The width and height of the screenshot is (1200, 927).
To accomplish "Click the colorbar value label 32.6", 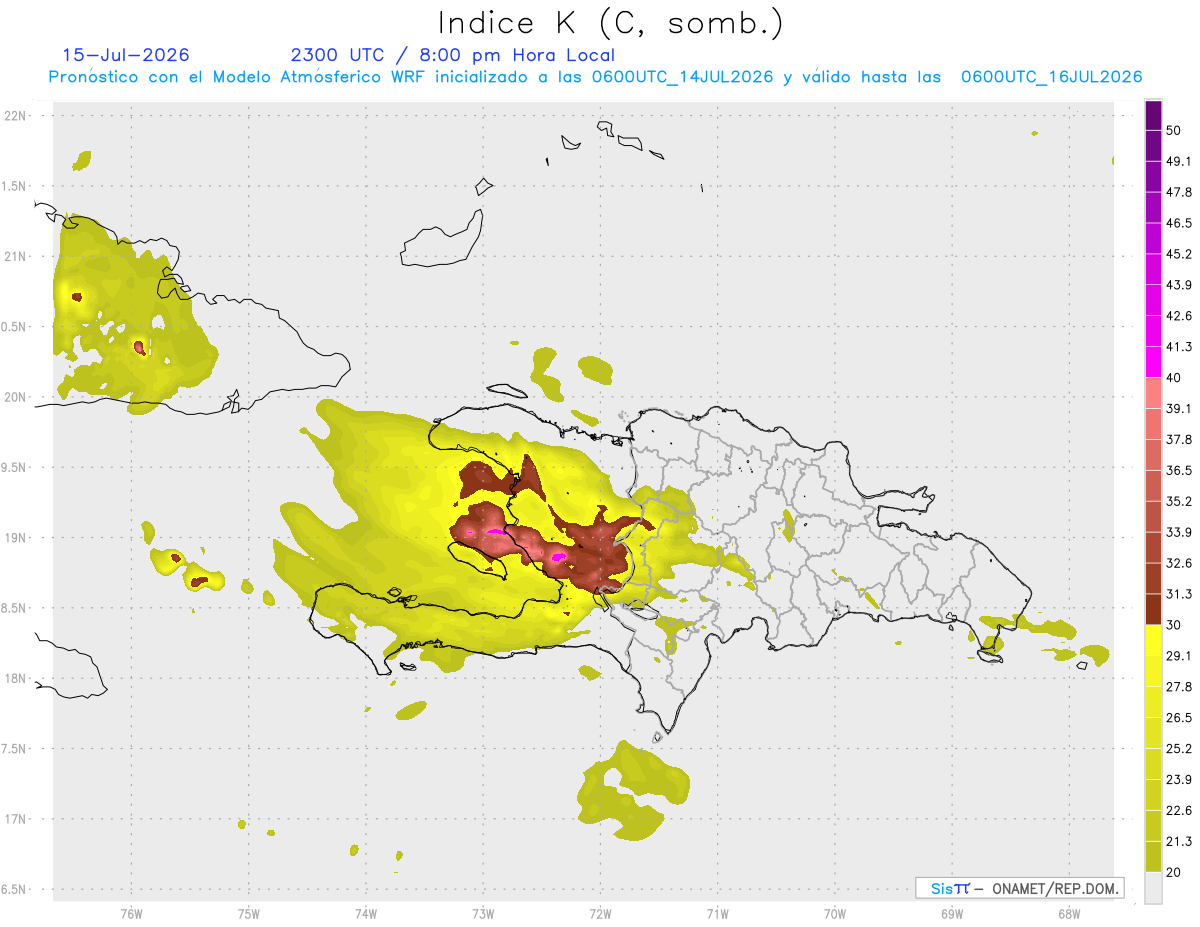I will (x=1179, y=563).
